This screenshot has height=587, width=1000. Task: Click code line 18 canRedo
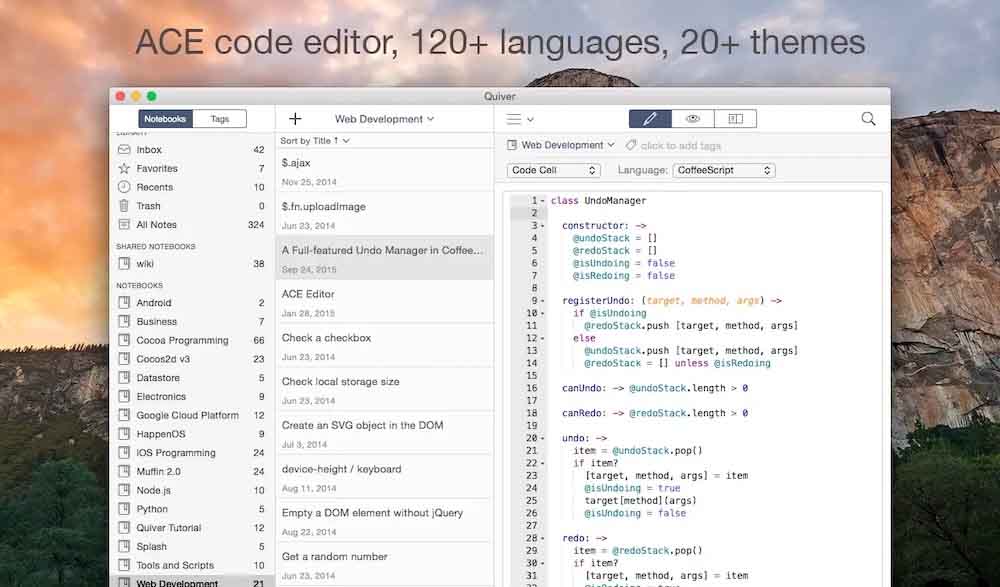(655, 413)
